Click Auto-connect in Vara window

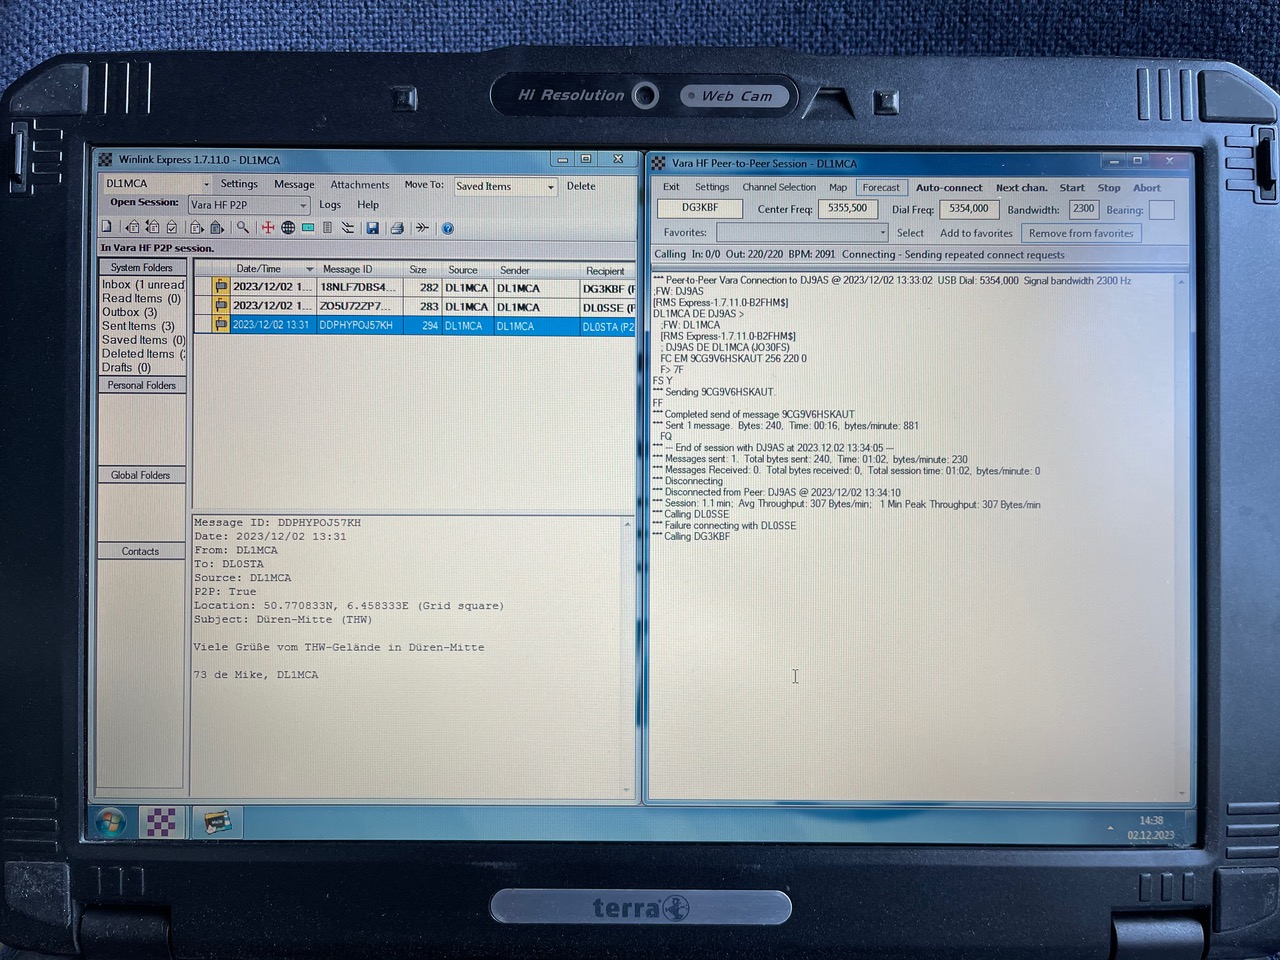click(949, 188)
